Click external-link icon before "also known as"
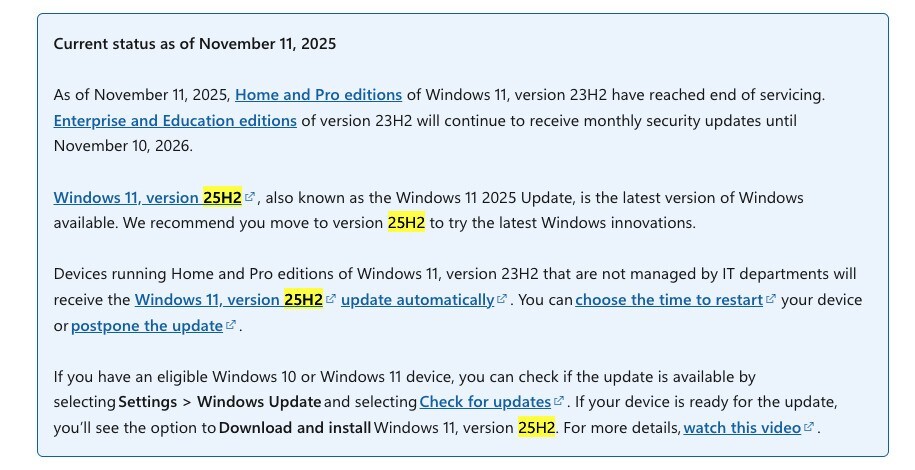 250,198
